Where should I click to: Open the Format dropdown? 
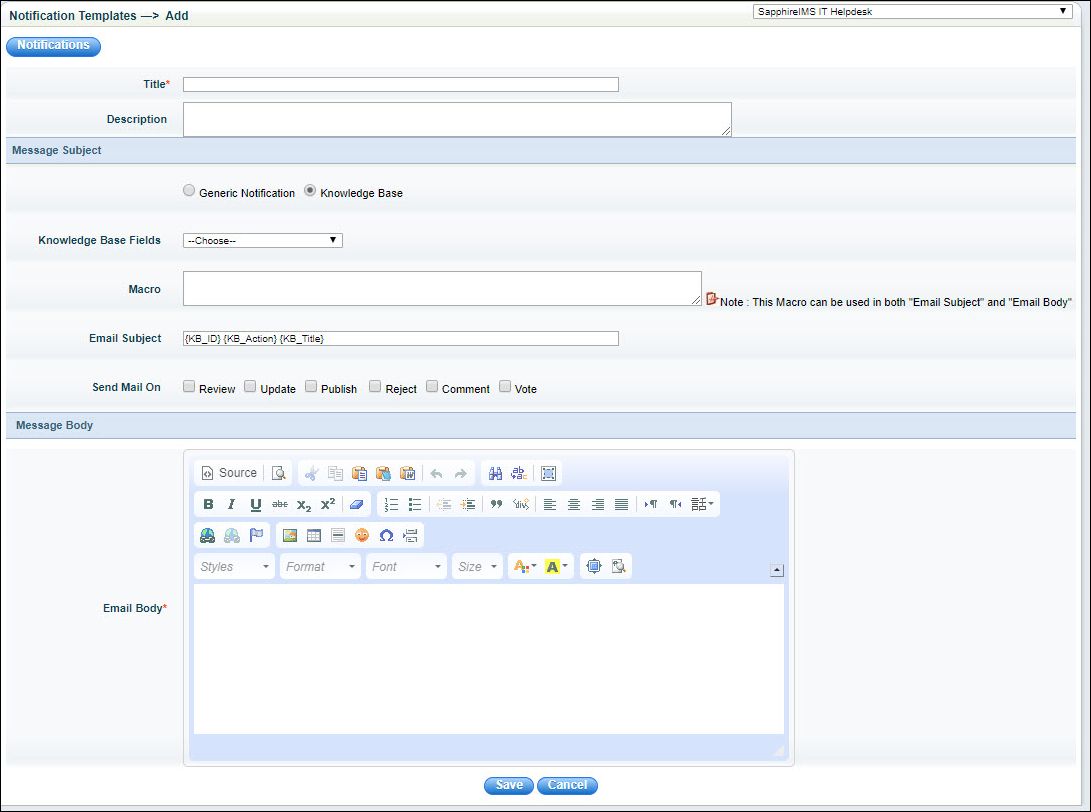point(320,566)
